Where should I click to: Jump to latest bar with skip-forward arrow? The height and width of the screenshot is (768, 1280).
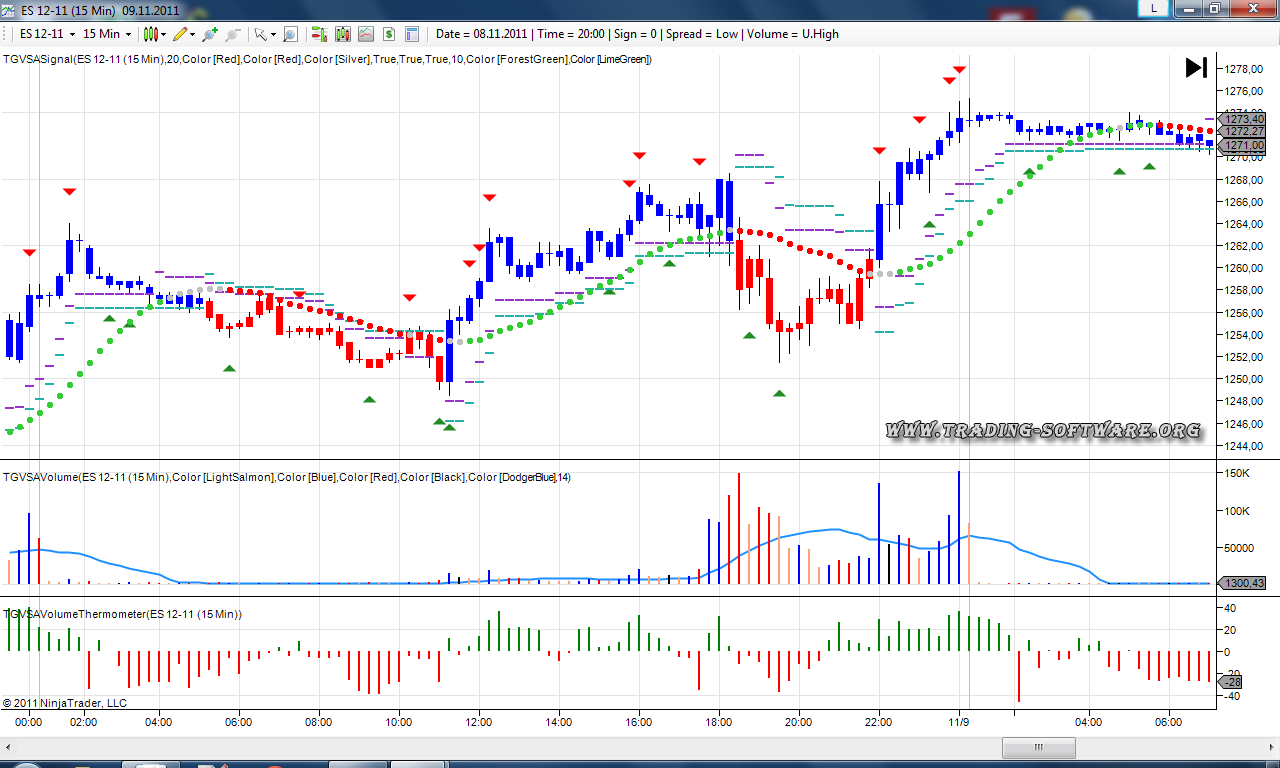click(1196, 67)
